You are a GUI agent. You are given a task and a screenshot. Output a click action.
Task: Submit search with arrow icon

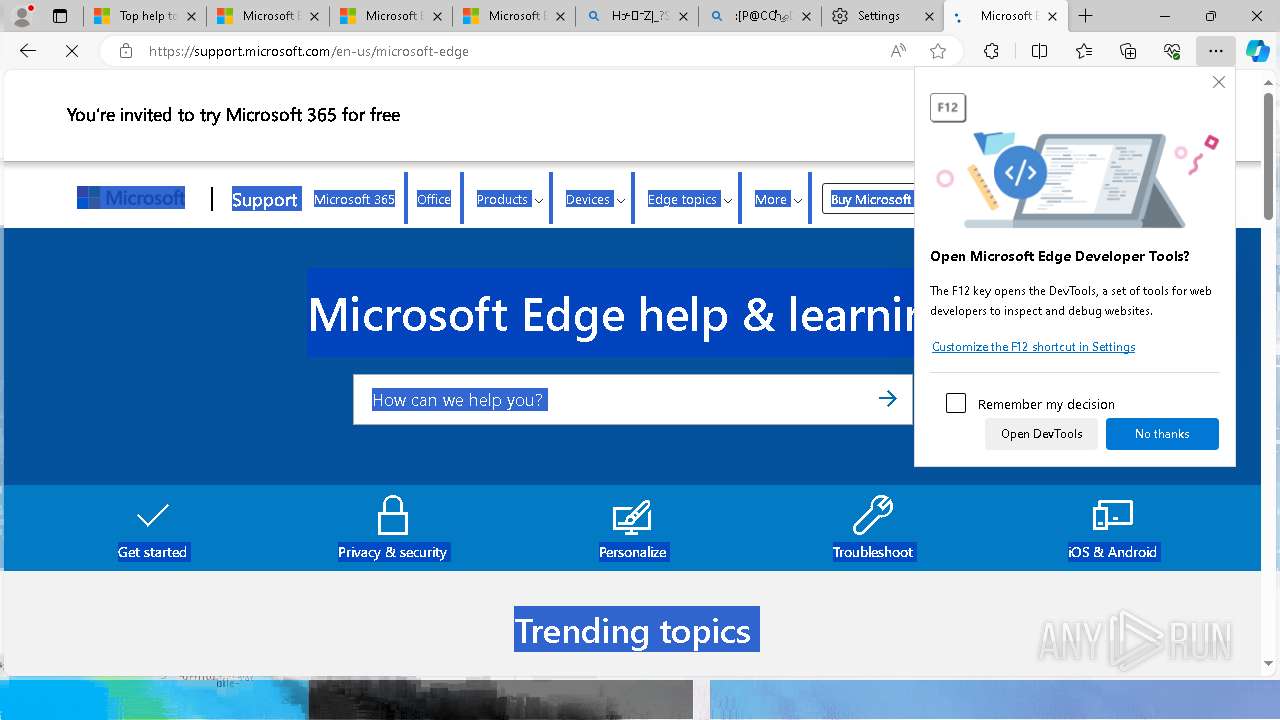(887, 399)
